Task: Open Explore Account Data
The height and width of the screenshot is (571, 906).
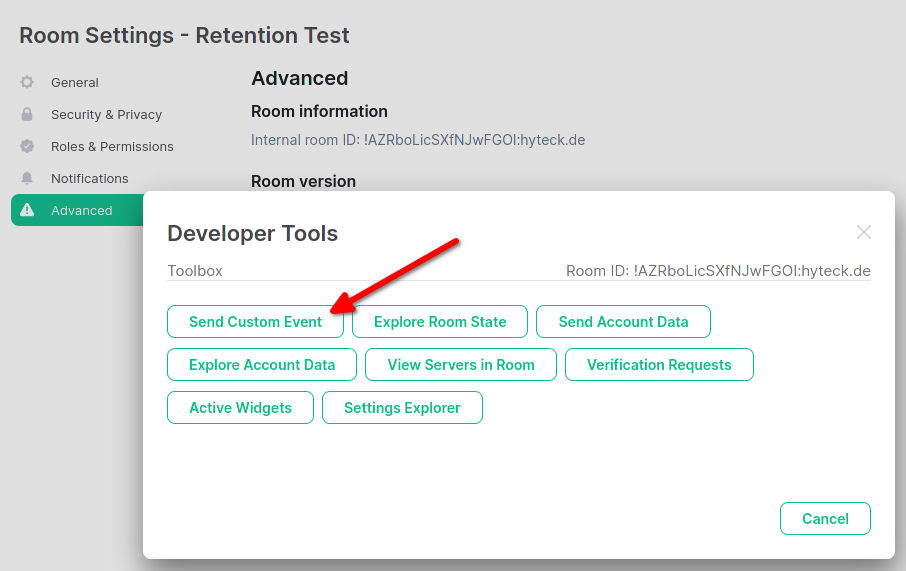Action: coord(262,365)
